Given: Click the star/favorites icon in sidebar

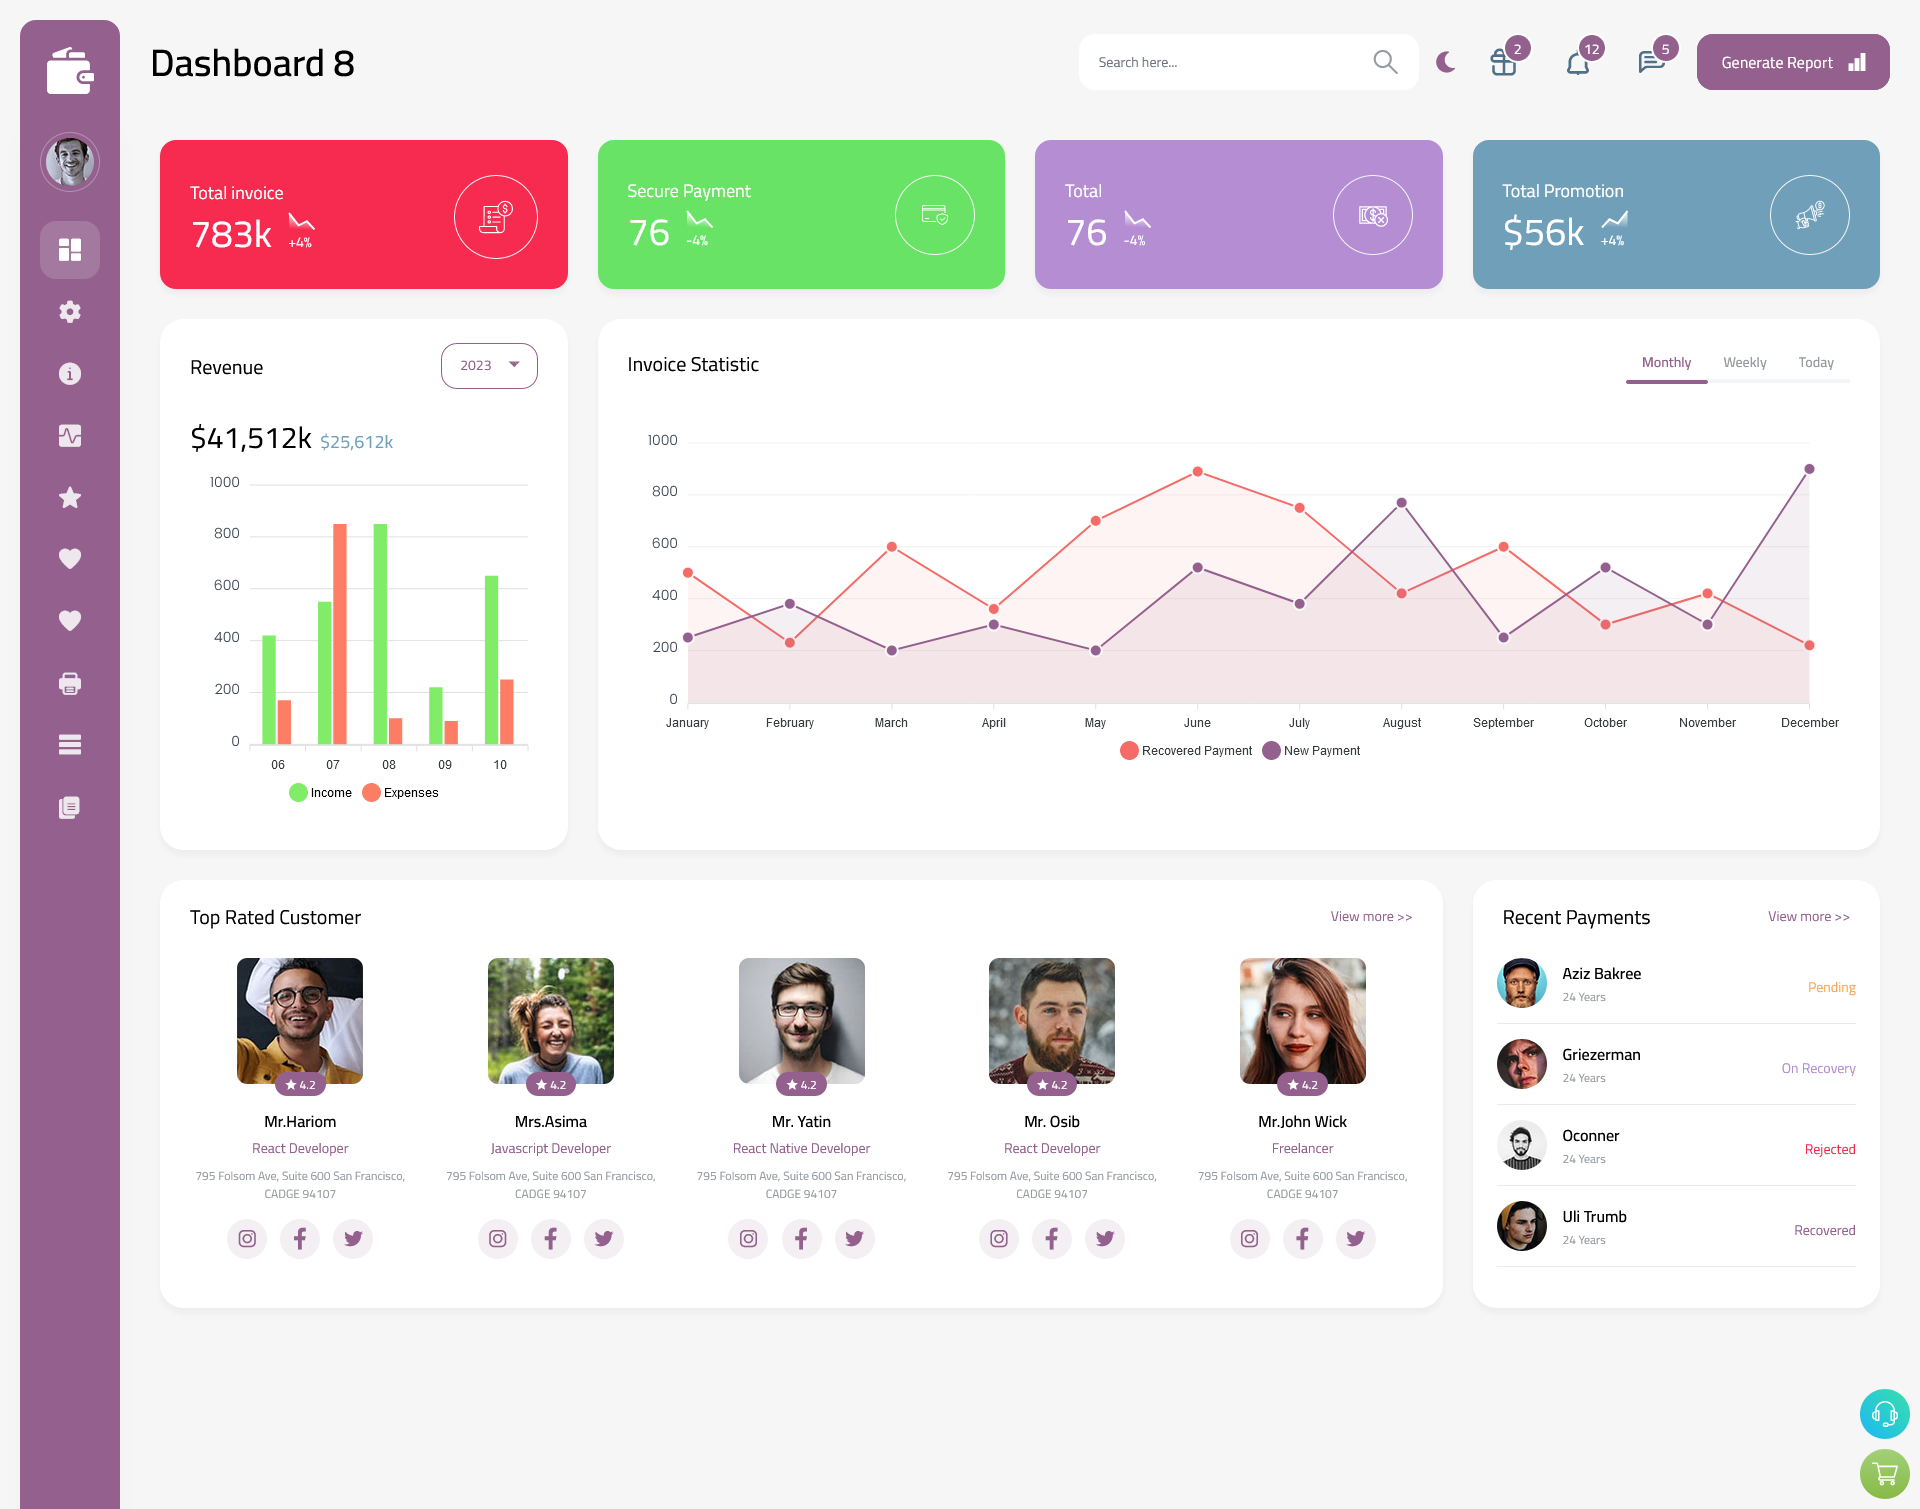Looking at the screenshot, I should tap(69, 497).
